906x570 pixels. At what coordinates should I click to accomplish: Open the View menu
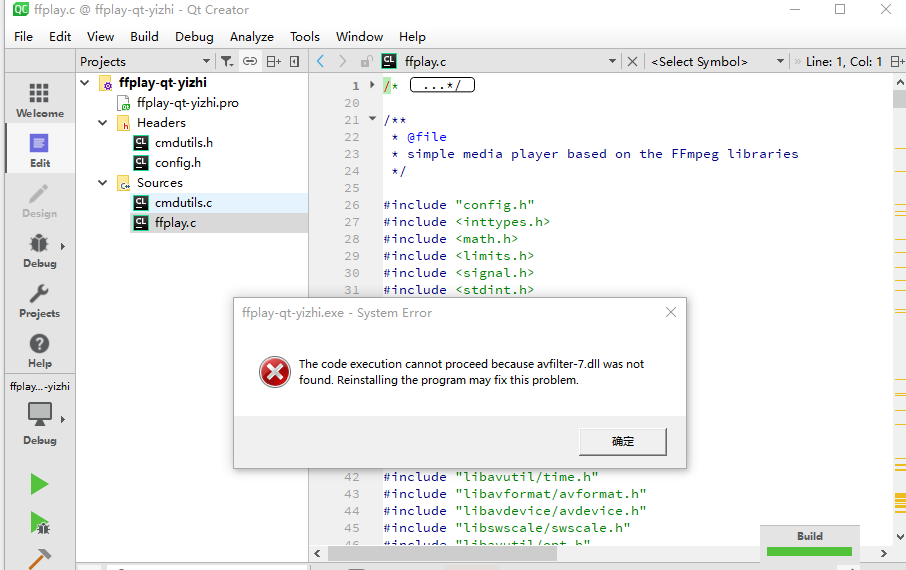(100, 36)
